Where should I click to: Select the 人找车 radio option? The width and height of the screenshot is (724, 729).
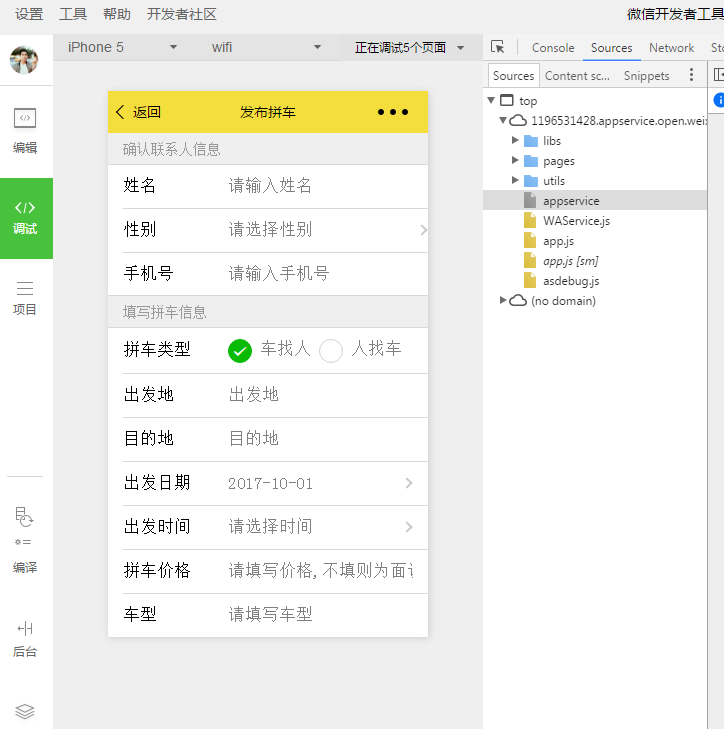pyautogui.click(x=331, y=351)
